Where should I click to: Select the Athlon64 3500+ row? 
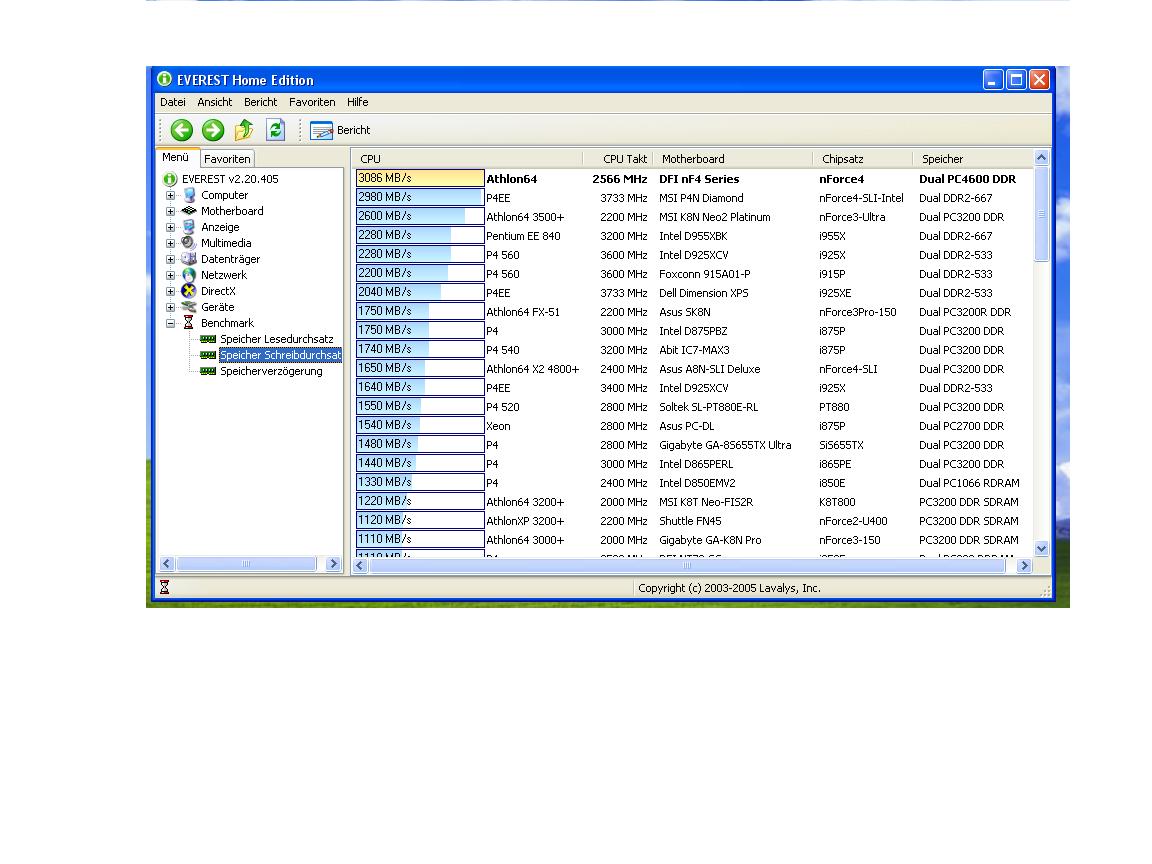click(x=694, y=217)
